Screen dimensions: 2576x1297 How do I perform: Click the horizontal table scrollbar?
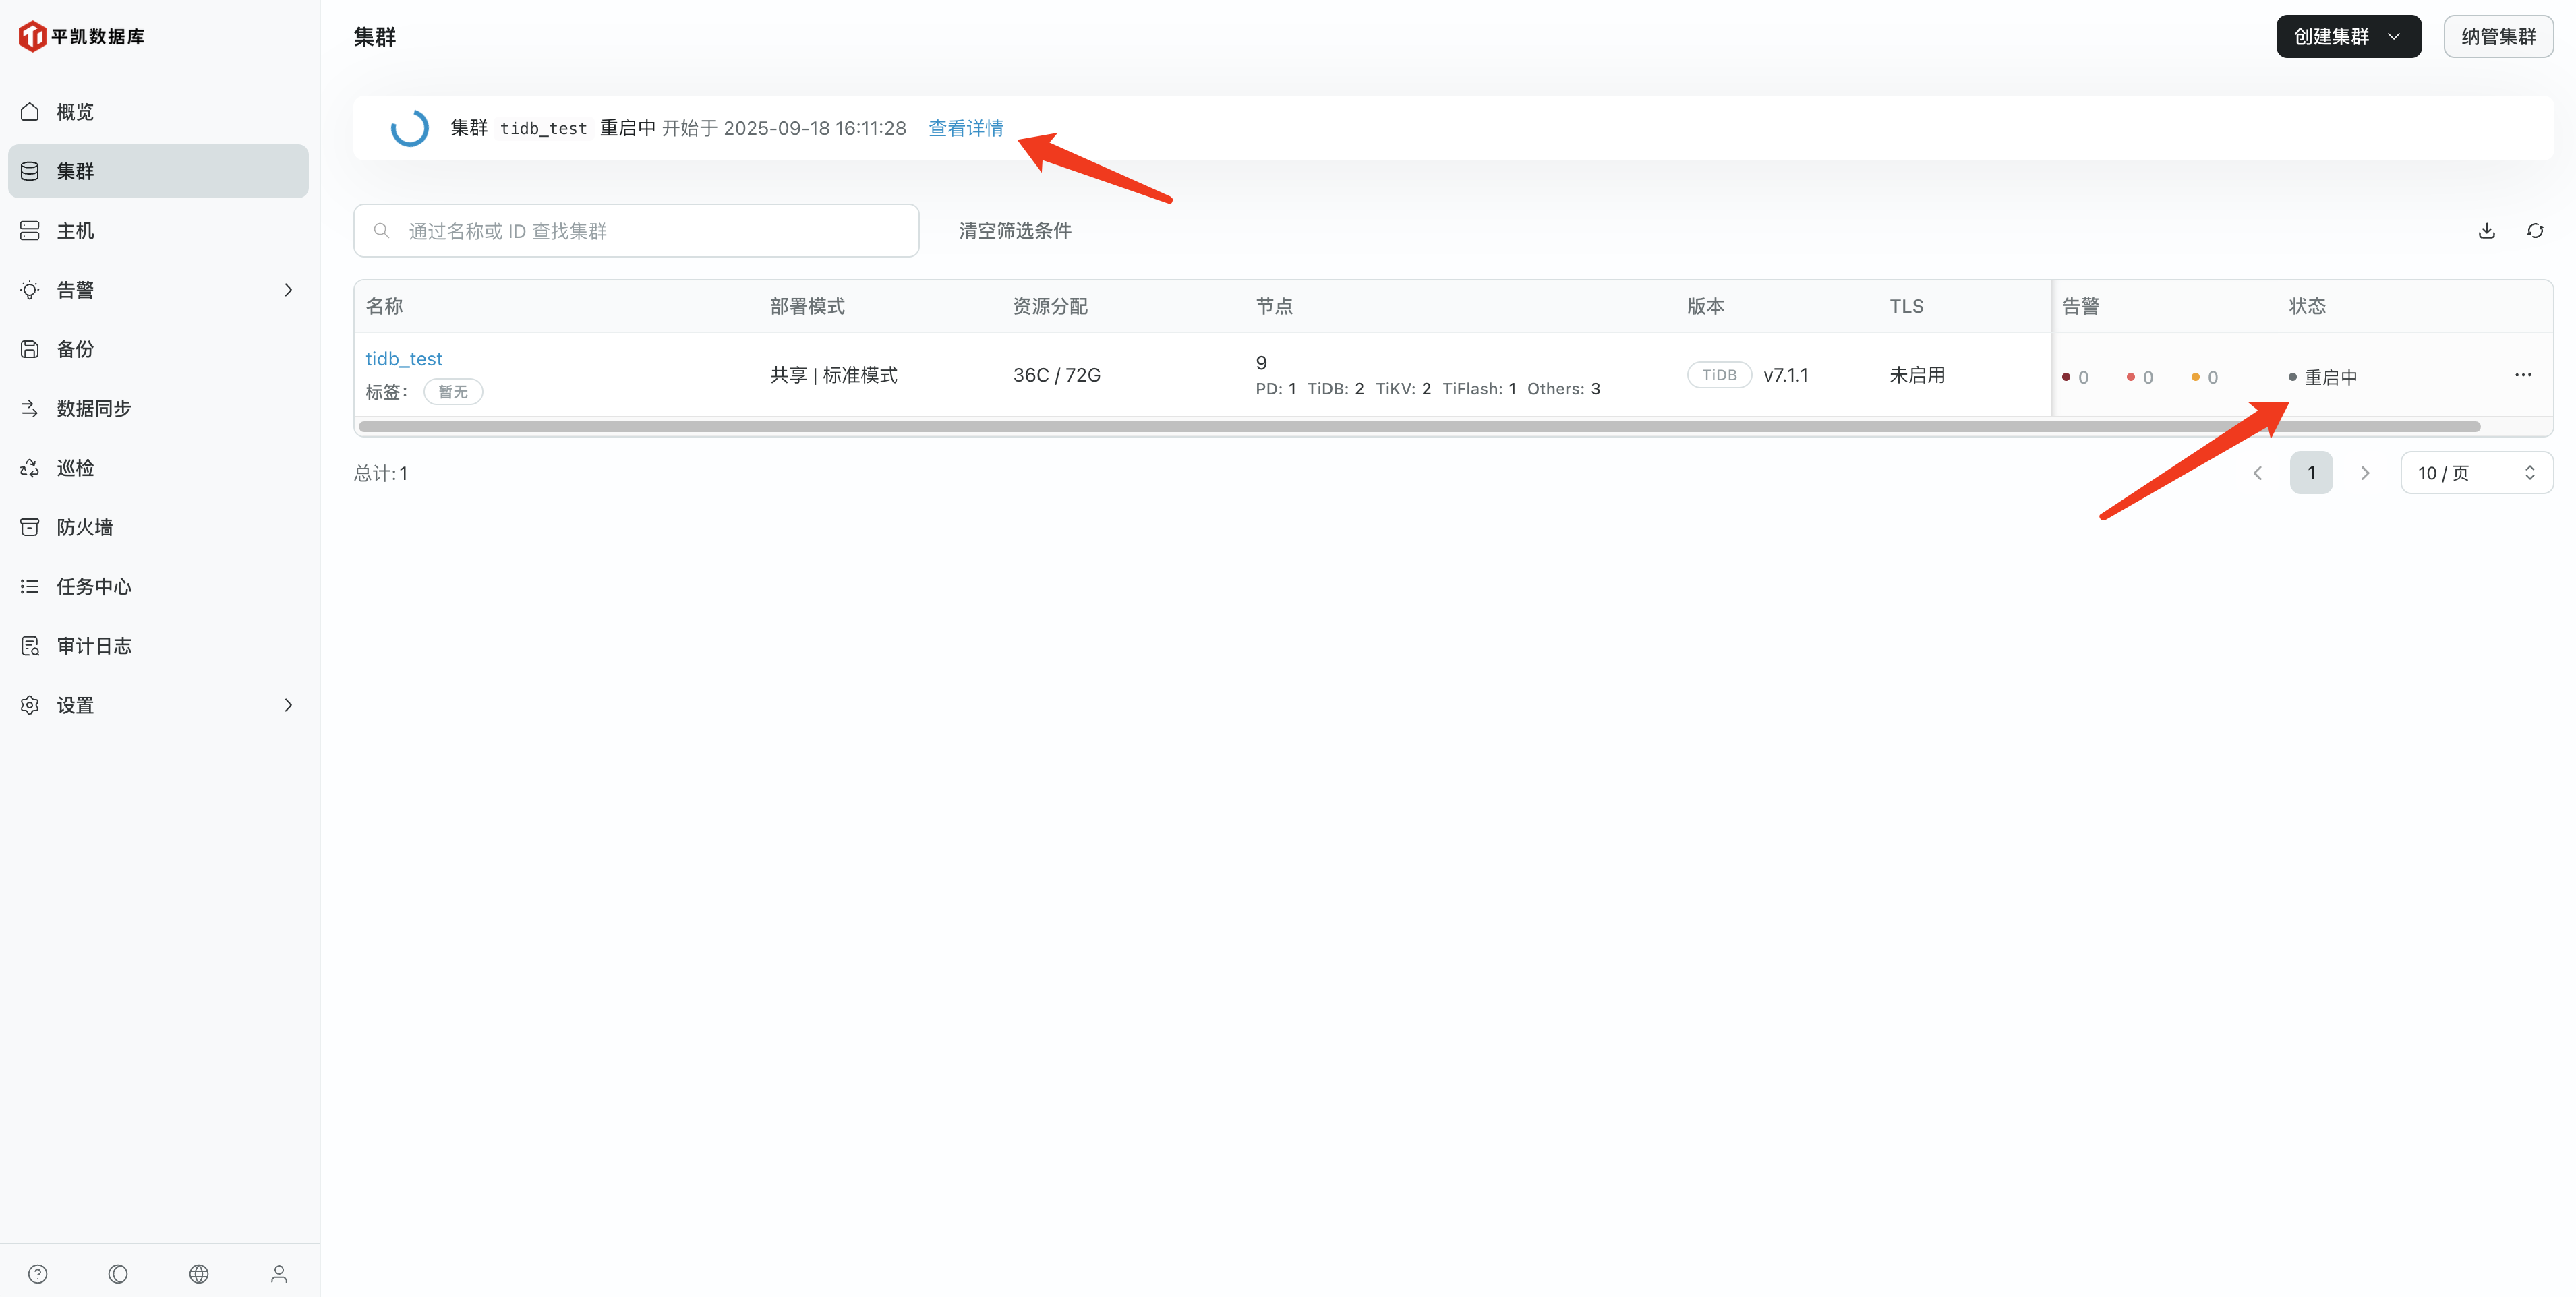click(1400, 426)
